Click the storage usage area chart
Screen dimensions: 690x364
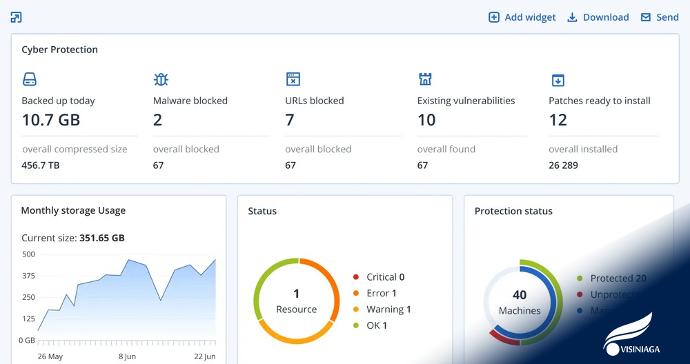127,300
